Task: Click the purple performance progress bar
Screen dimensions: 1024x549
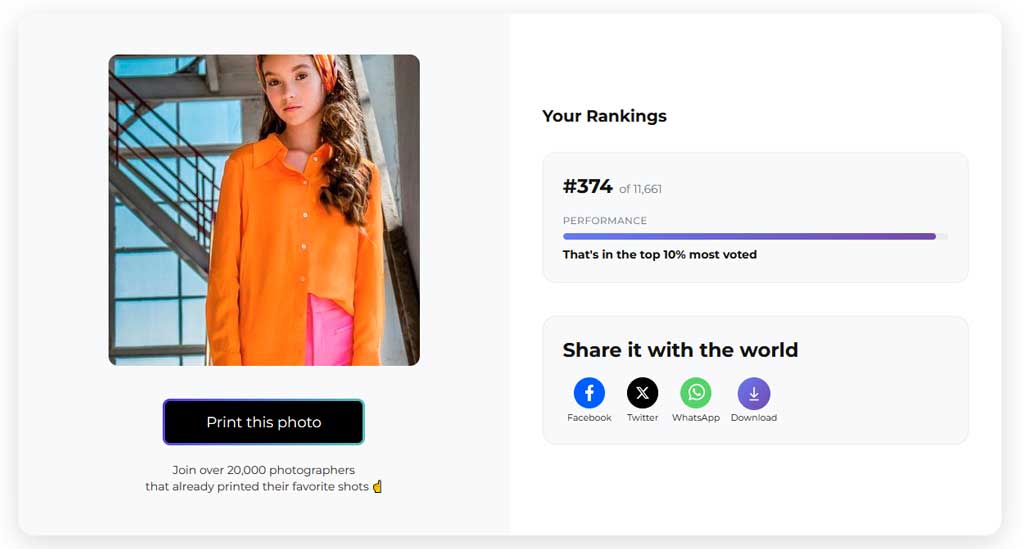Action: click(x=749, y=237)
